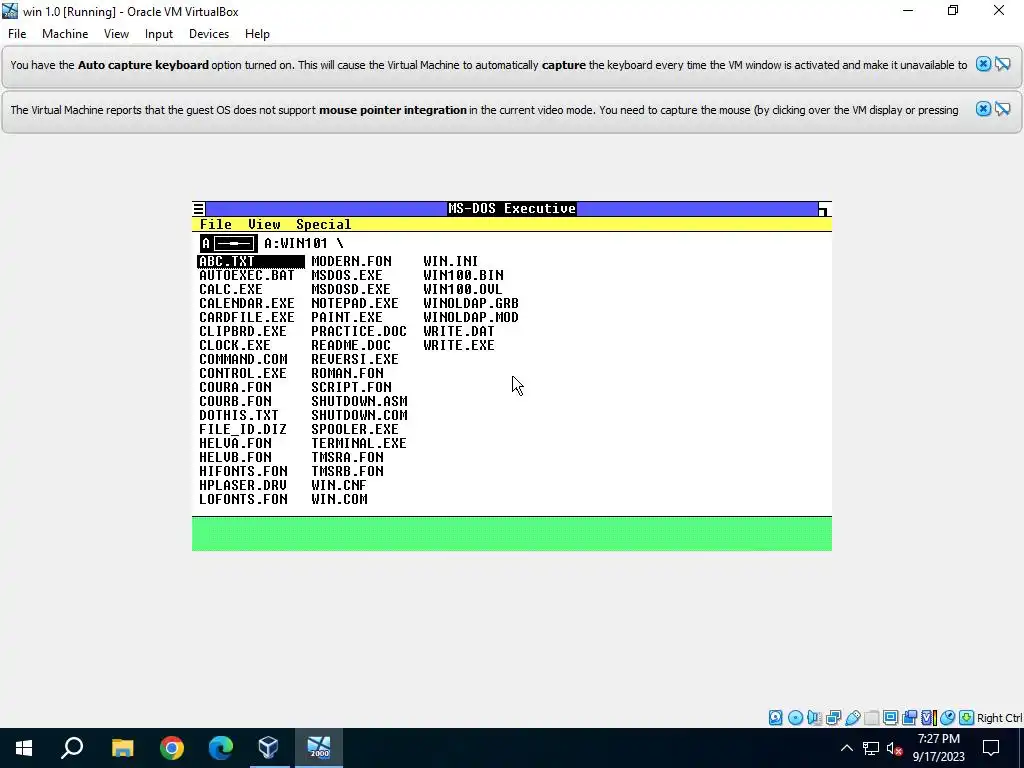Select WIN.COM in the file list
Image resolution: width=1024 pixels, height=768 pixels.
pos(339,500)
